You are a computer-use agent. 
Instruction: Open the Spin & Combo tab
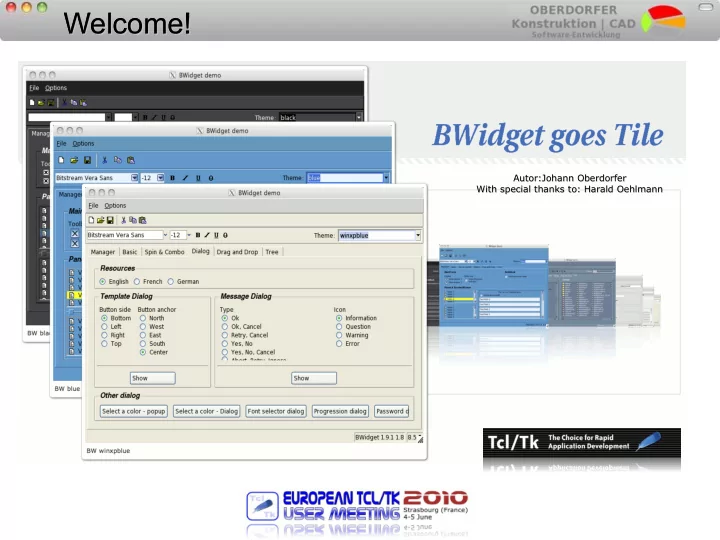[x=164, y=252]
